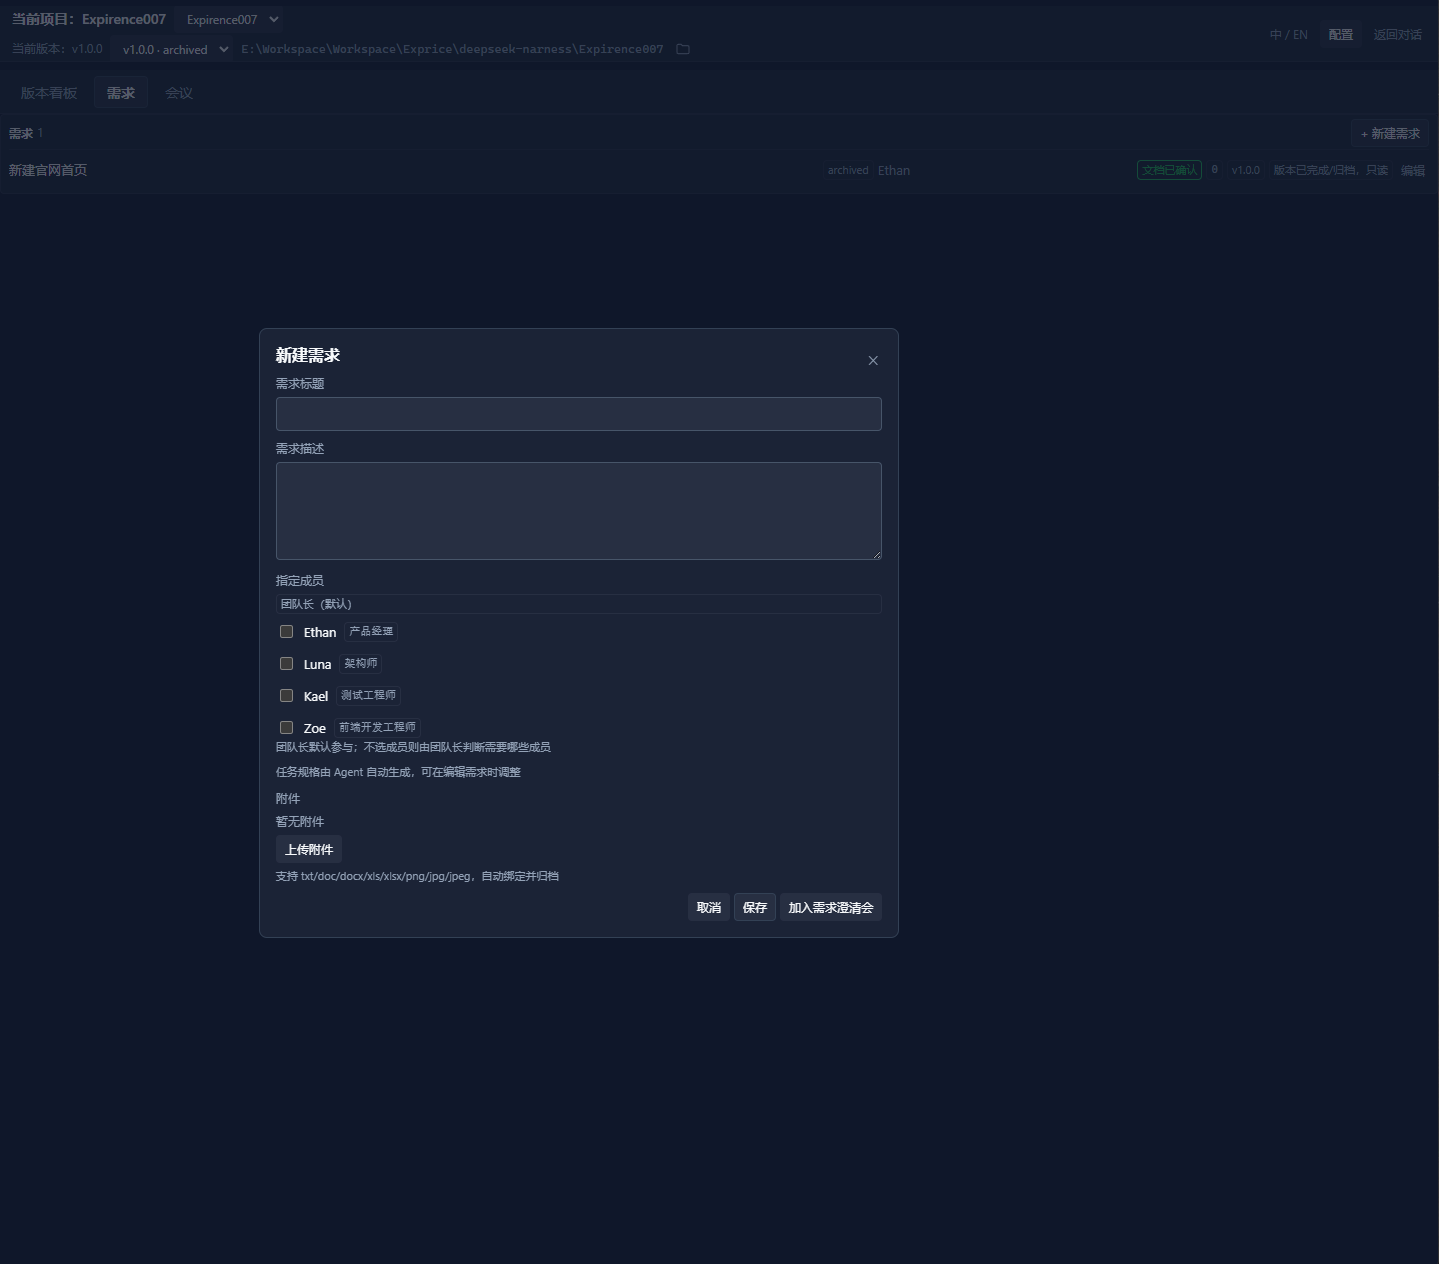Close the 新建需求 dialog with X

pyautogui.click(x=873, y=361)
